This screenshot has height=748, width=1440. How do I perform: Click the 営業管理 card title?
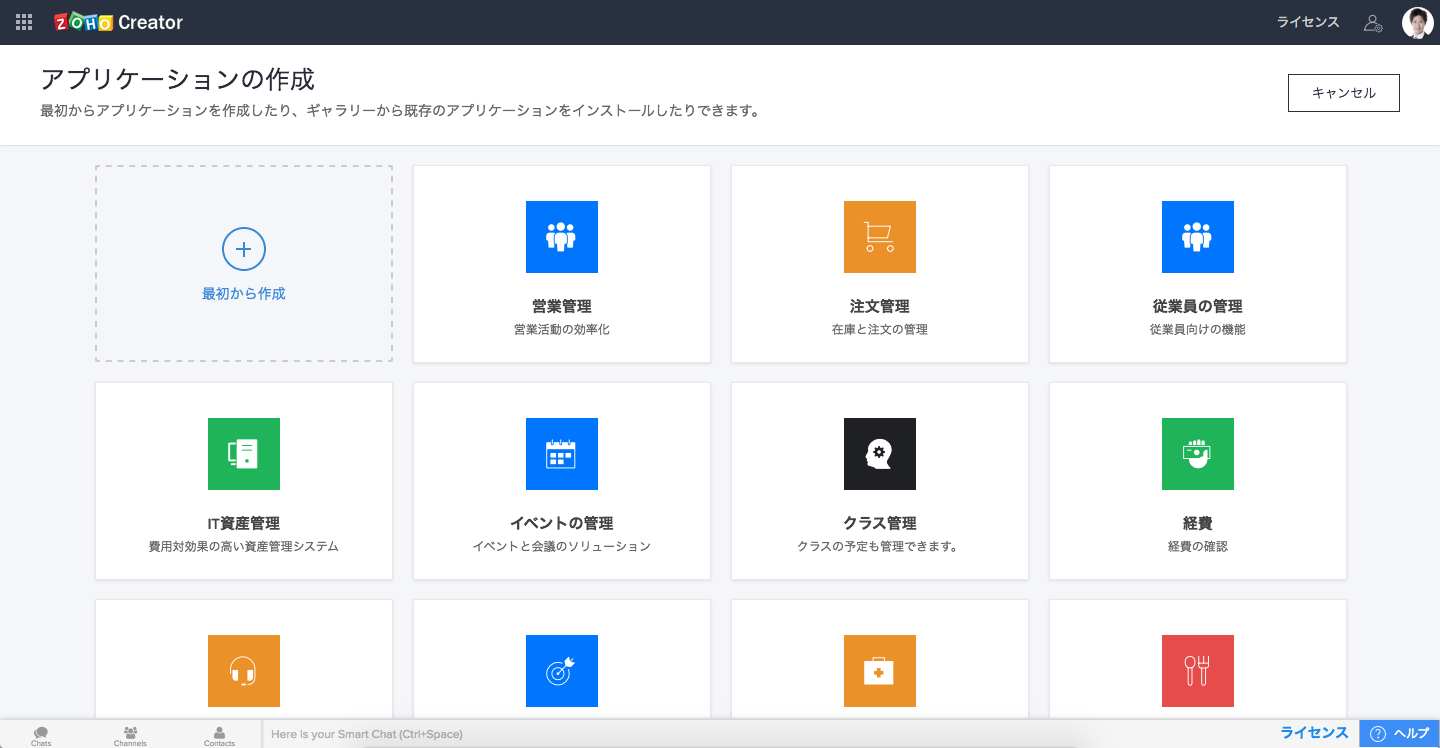[562, 307]
